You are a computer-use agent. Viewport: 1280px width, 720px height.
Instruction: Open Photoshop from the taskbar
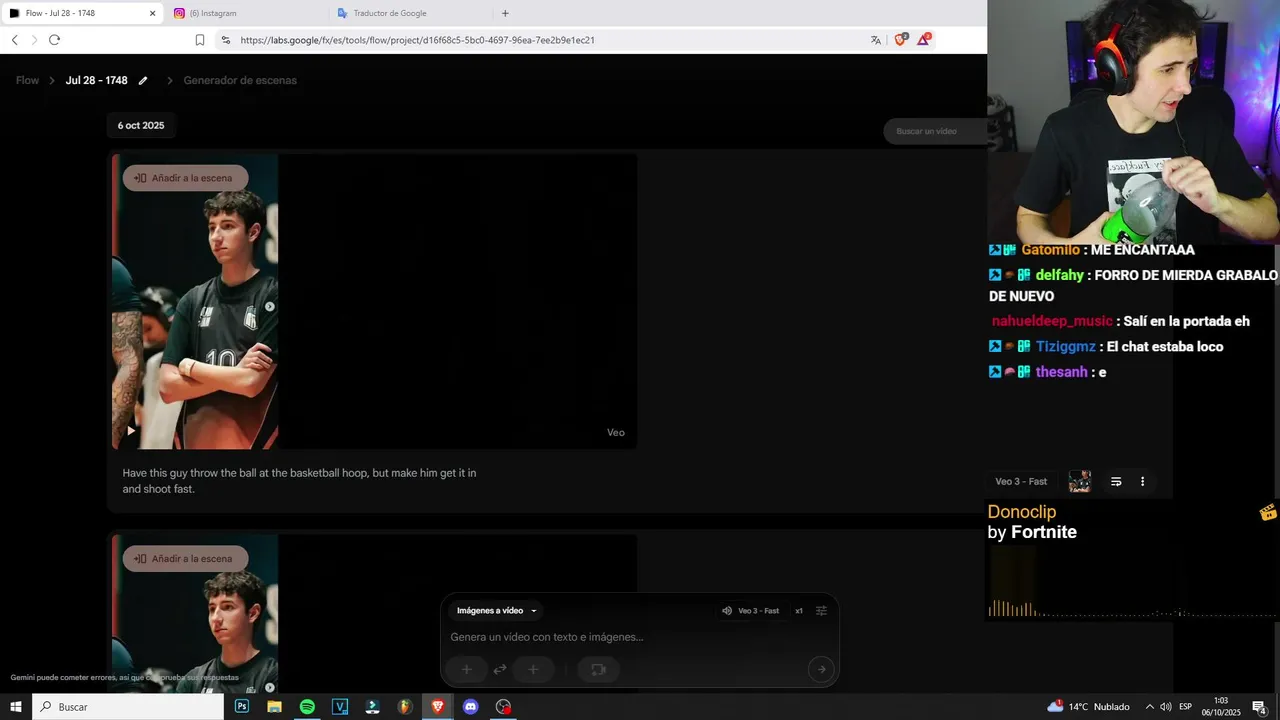click(242, 707)
